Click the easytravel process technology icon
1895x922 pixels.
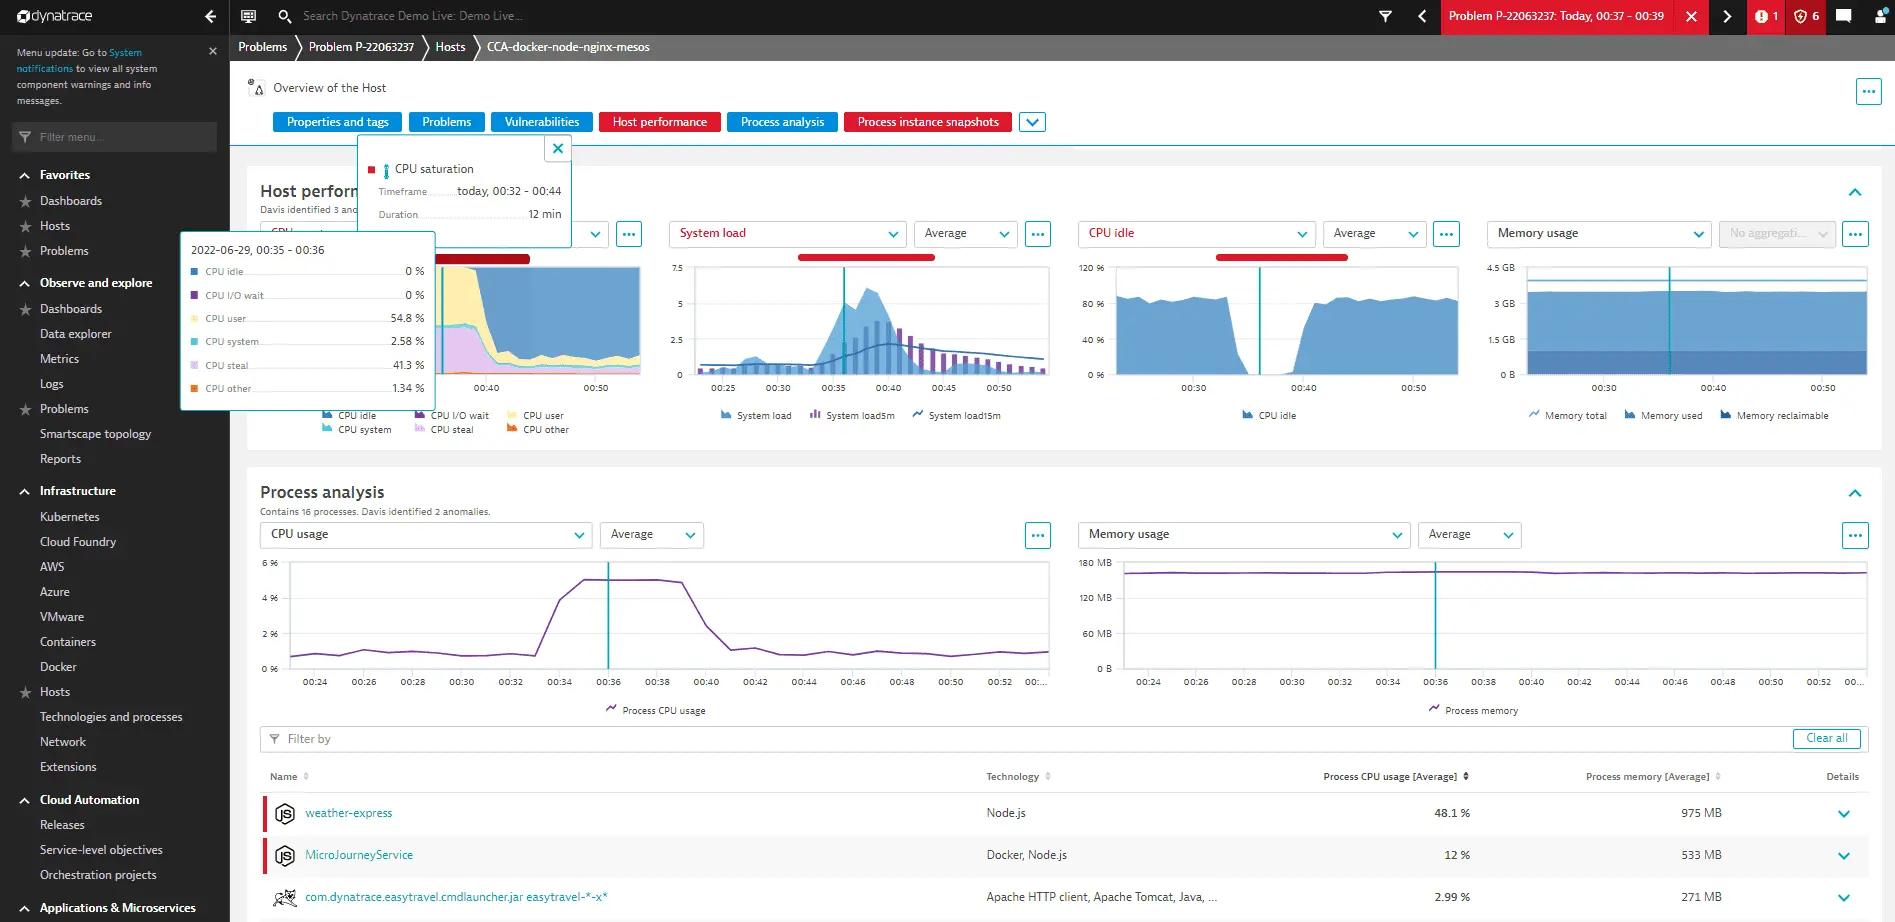[285, 898]
